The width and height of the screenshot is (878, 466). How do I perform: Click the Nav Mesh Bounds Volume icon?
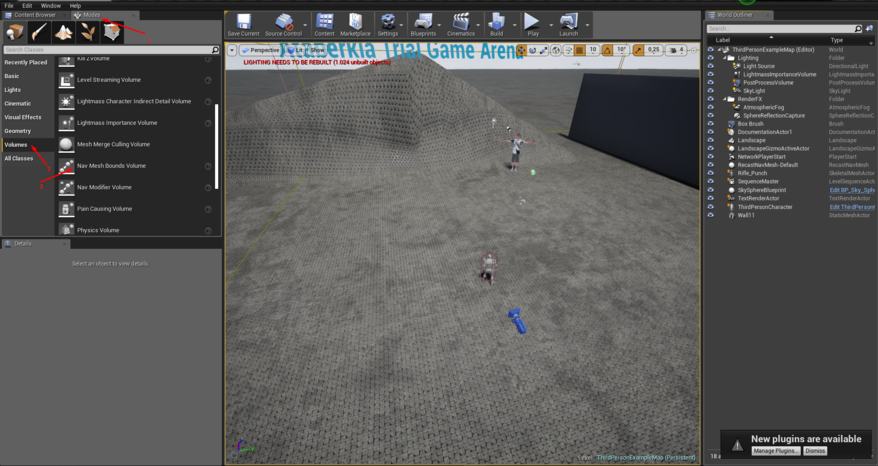click(66, 166)
